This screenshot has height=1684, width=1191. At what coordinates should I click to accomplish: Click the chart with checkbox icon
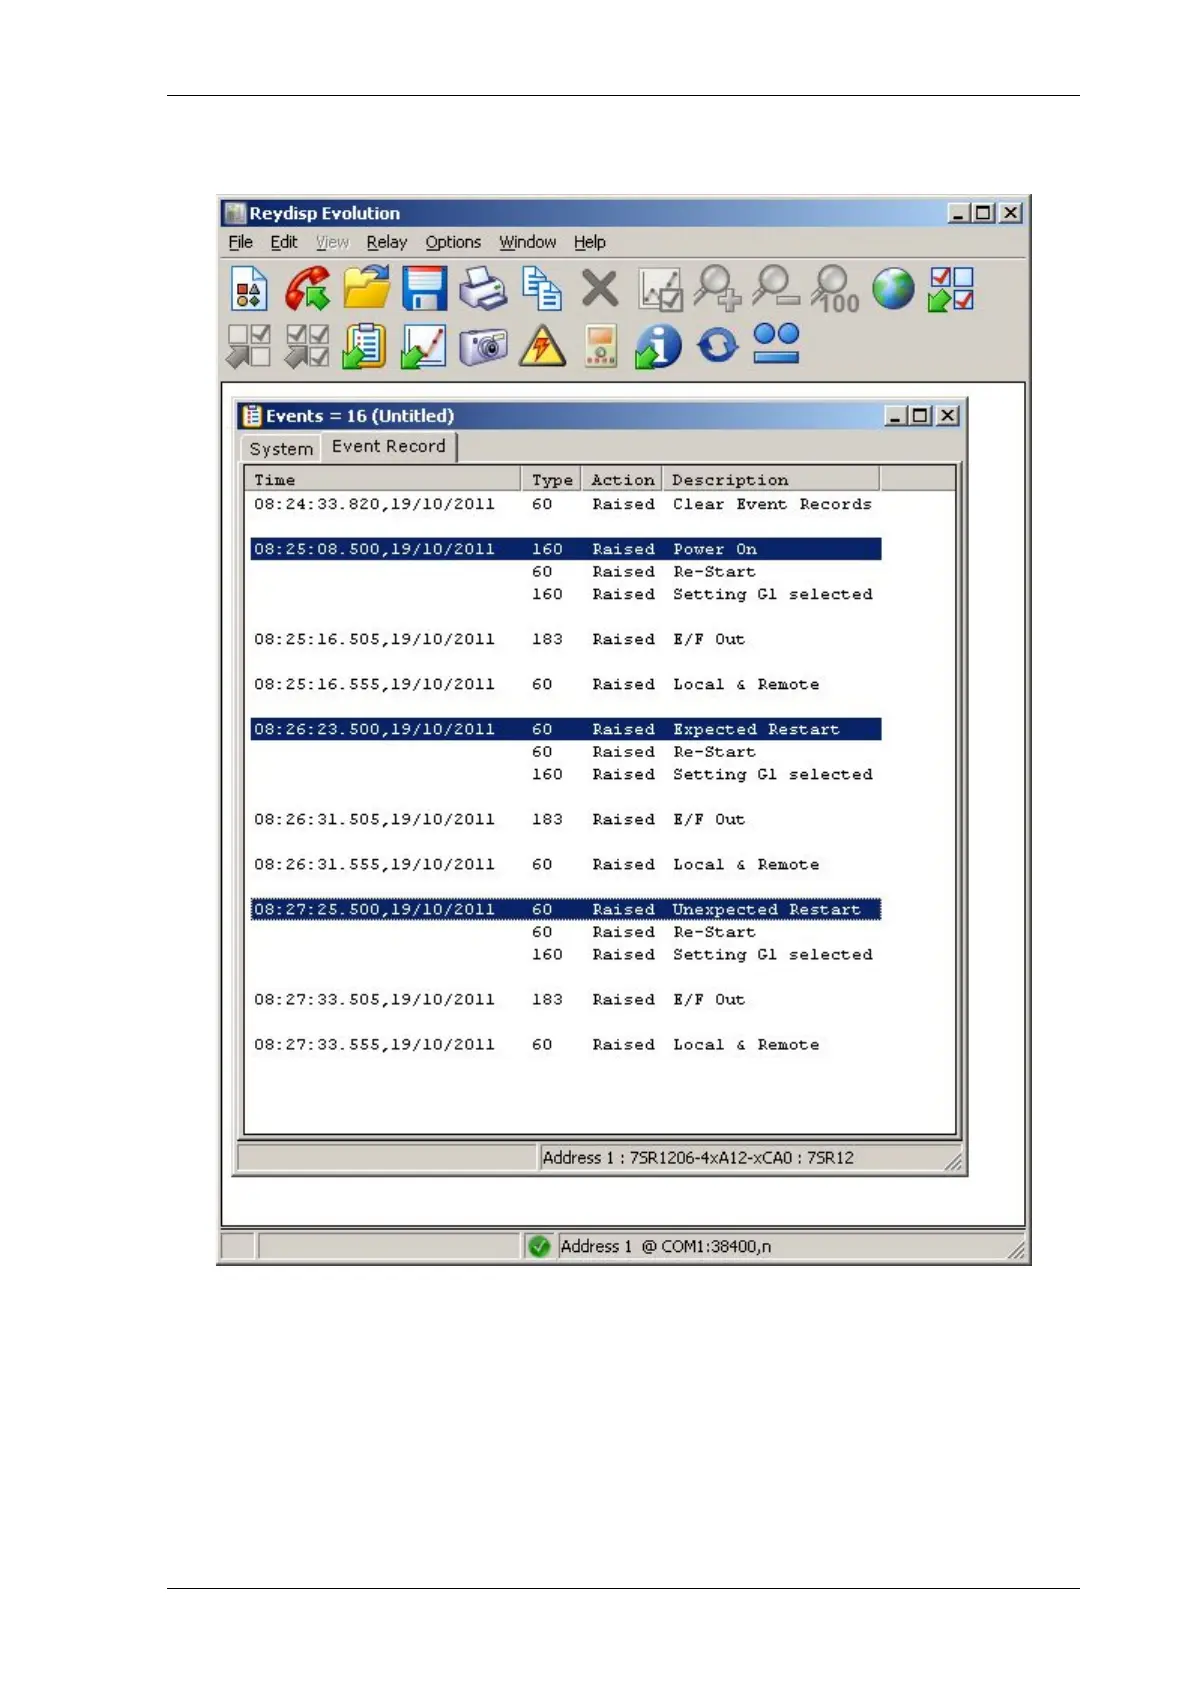[660, 289]
